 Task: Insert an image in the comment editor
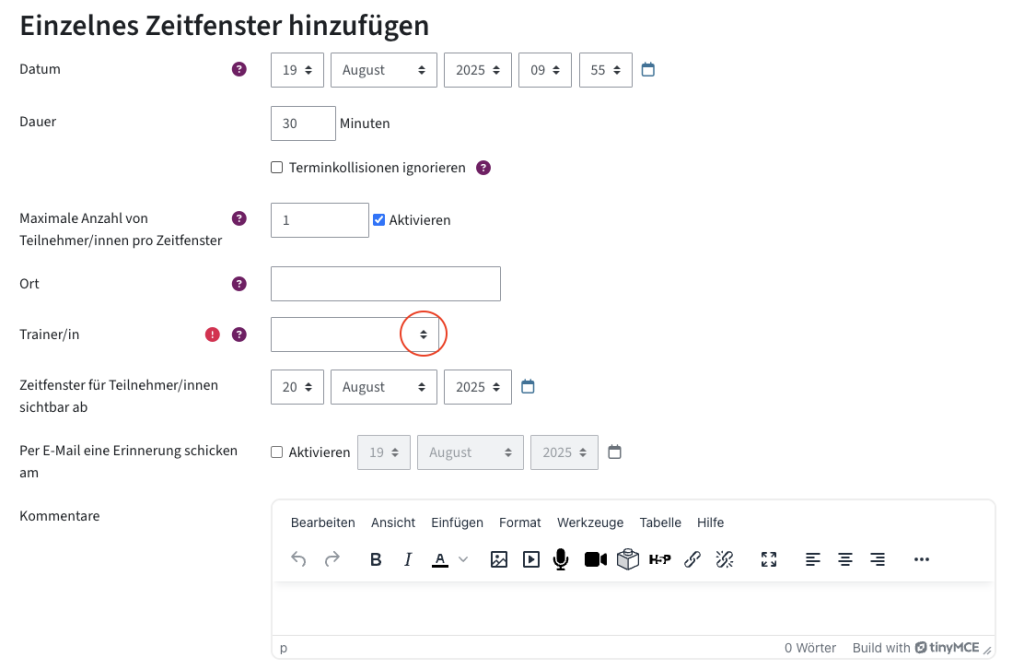pyautogui.click(x=499, y=559)
